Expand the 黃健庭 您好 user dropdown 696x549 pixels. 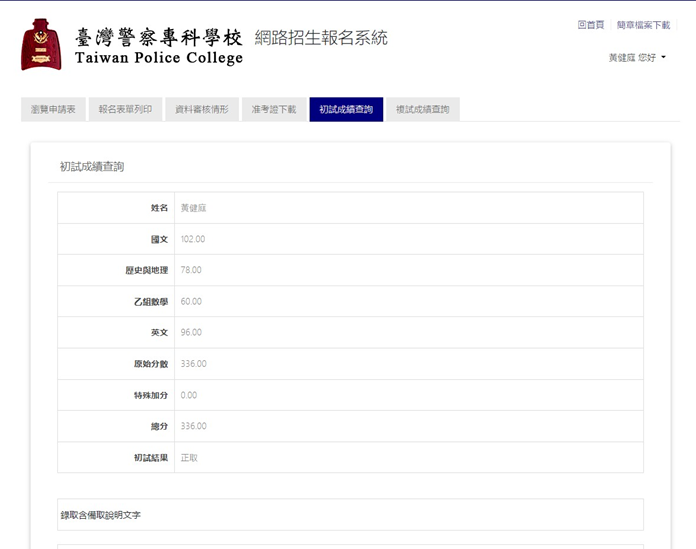pyautogui.click(x=637, y=58)
